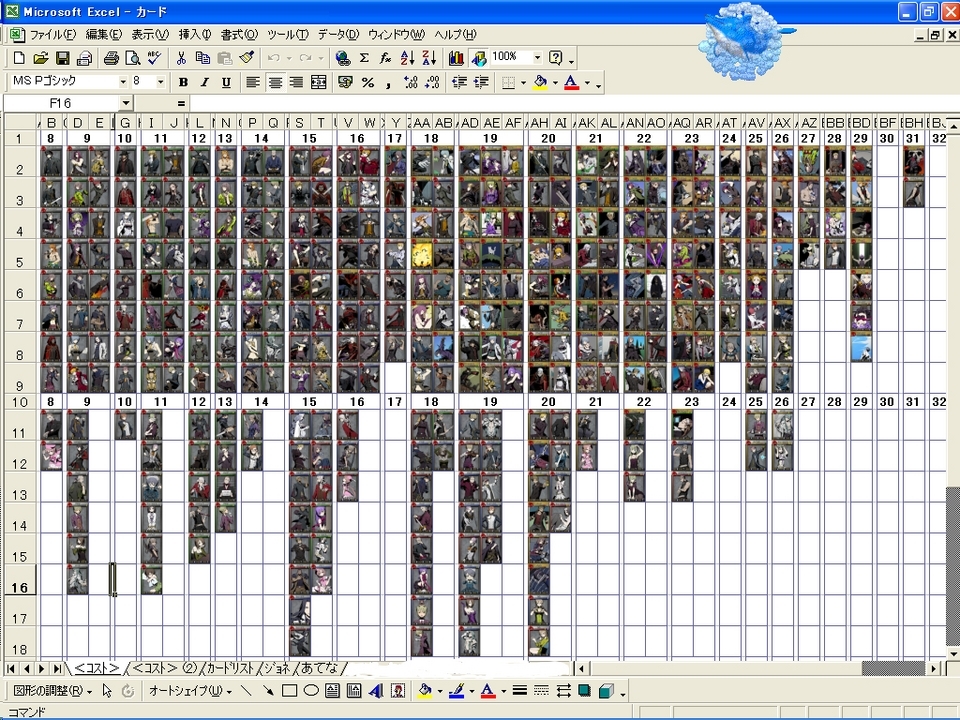Open the 100% zoom dropdown
Viewport: 960px width, 720px height.
[537, 58]
